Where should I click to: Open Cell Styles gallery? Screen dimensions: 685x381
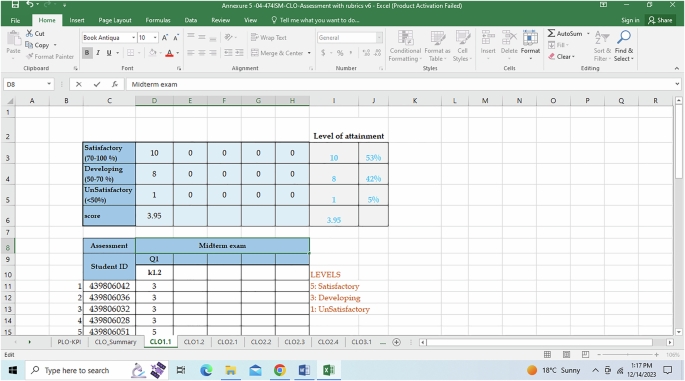pos(462,46)
